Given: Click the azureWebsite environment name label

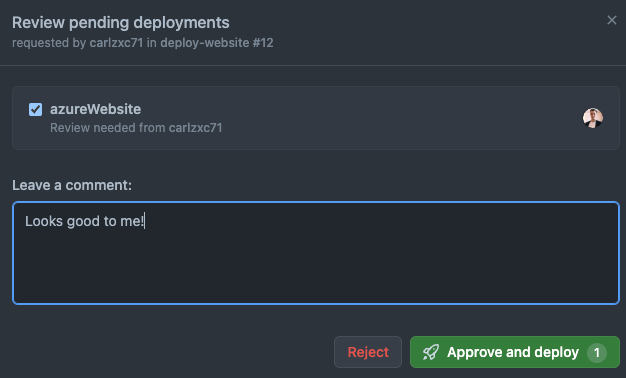Looking at the screenshot, I should tap(95, 109).
